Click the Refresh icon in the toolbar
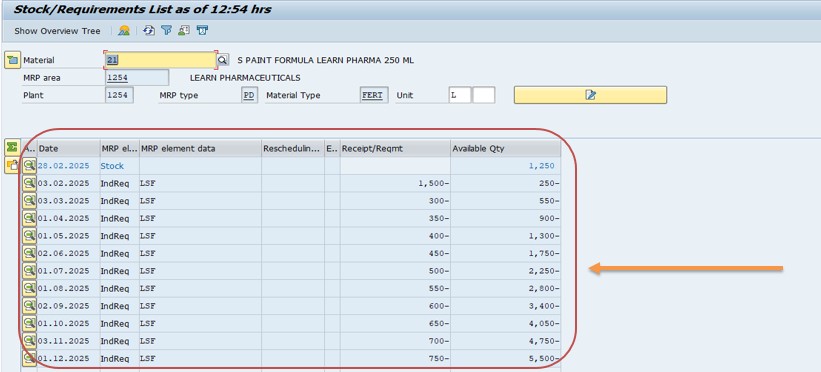 tap(149, 30)
